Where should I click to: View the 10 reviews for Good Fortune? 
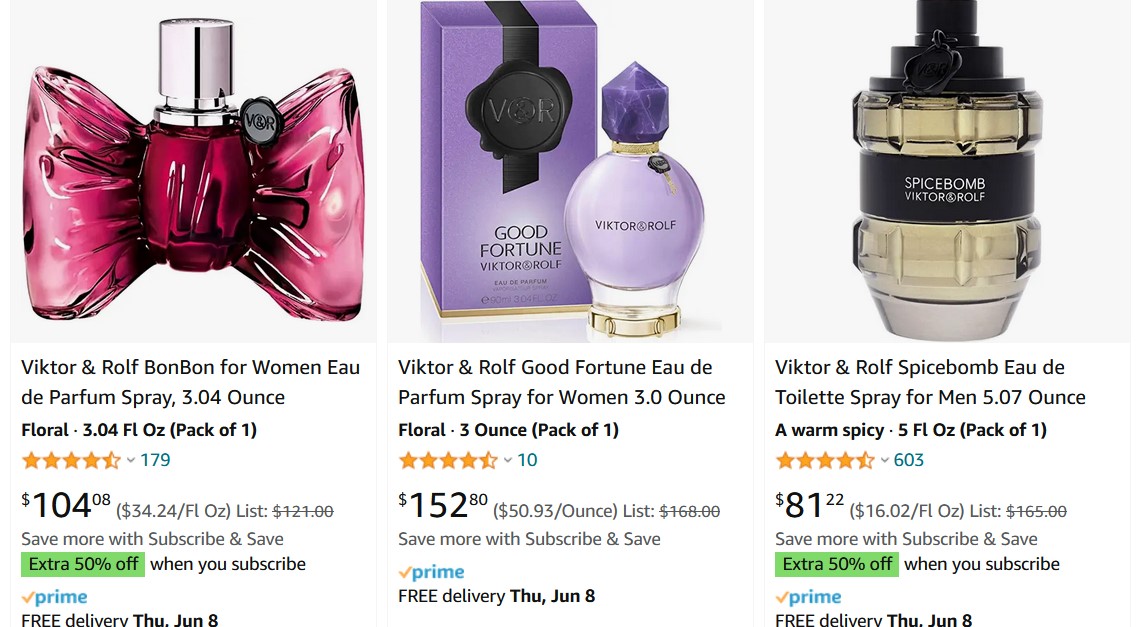(527, 461)
